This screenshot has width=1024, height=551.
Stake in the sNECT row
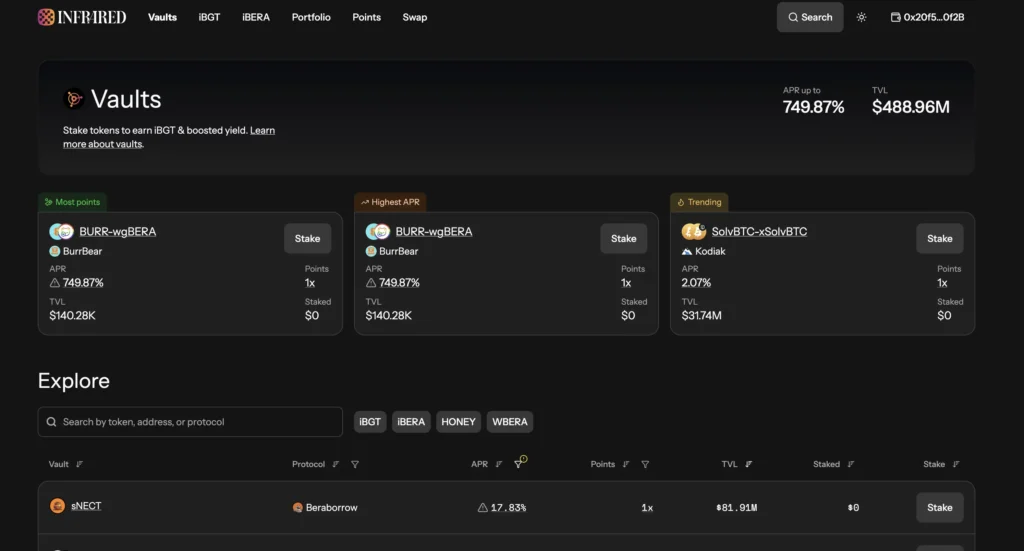[939, 507]
